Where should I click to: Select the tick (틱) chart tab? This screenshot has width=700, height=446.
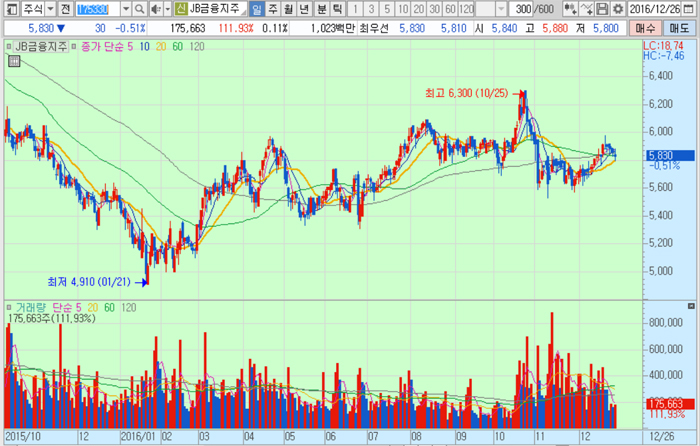(x=337, y=9)
